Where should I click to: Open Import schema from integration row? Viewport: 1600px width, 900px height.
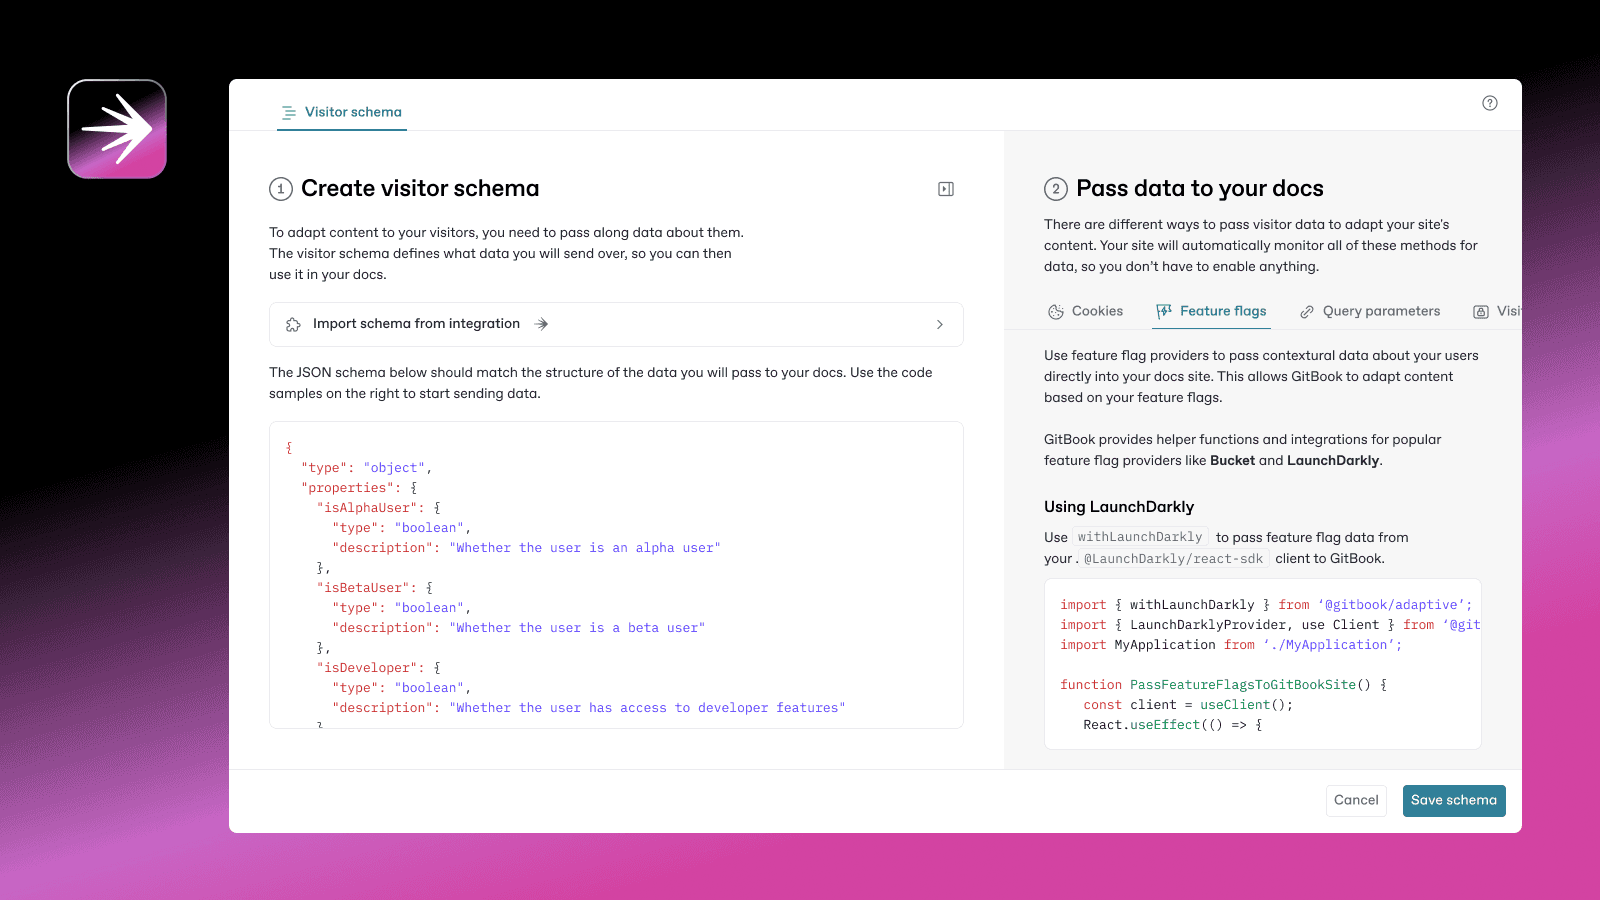point(616,324)
